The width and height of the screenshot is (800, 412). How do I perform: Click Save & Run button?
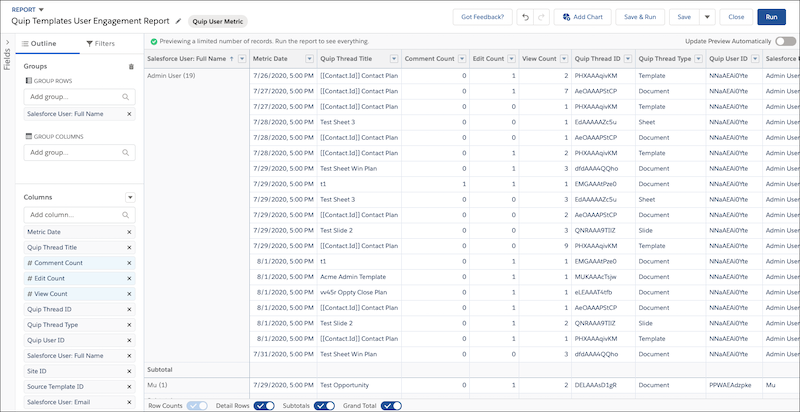point(640,17)
